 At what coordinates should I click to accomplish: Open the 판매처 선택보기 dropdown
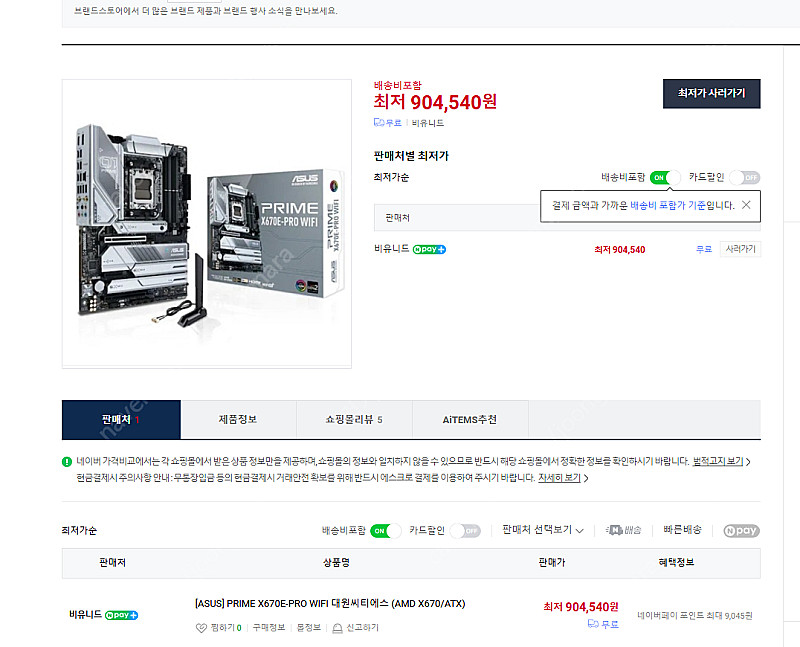pos(542,530)
